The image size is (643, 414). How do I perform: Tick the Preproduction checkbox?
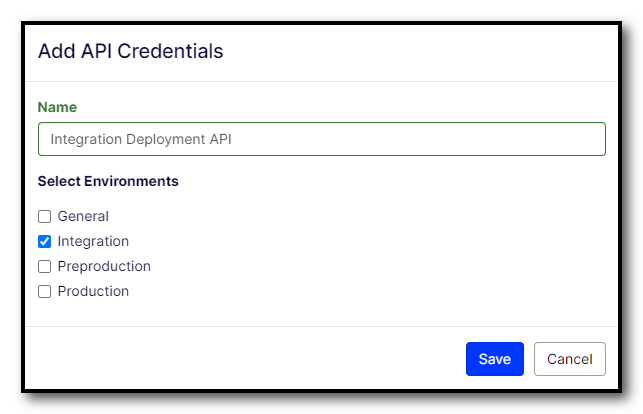(x=44, y=267)
